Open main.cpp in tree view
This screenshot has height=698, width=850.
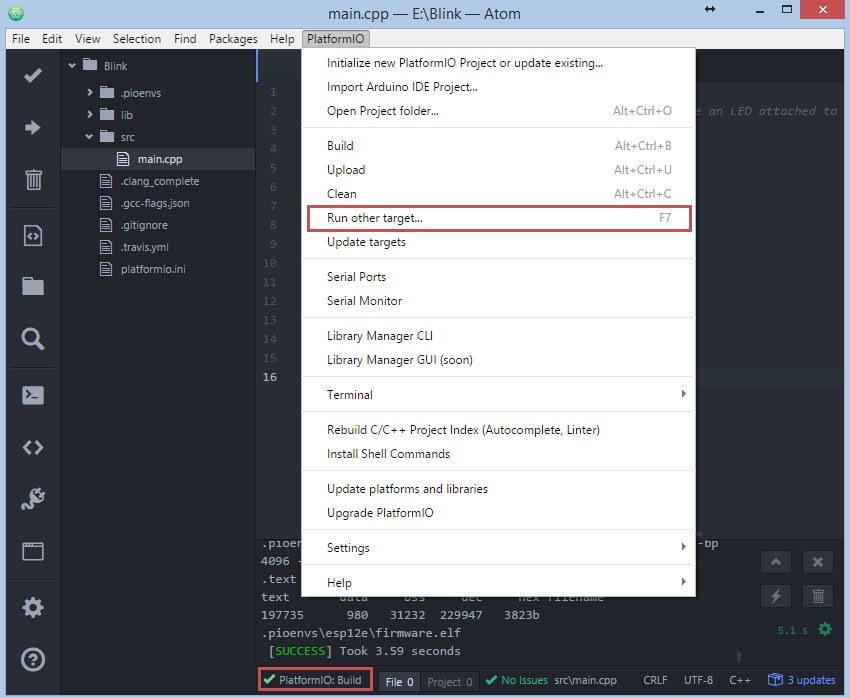pyautogui.click(x=158, y=159)
